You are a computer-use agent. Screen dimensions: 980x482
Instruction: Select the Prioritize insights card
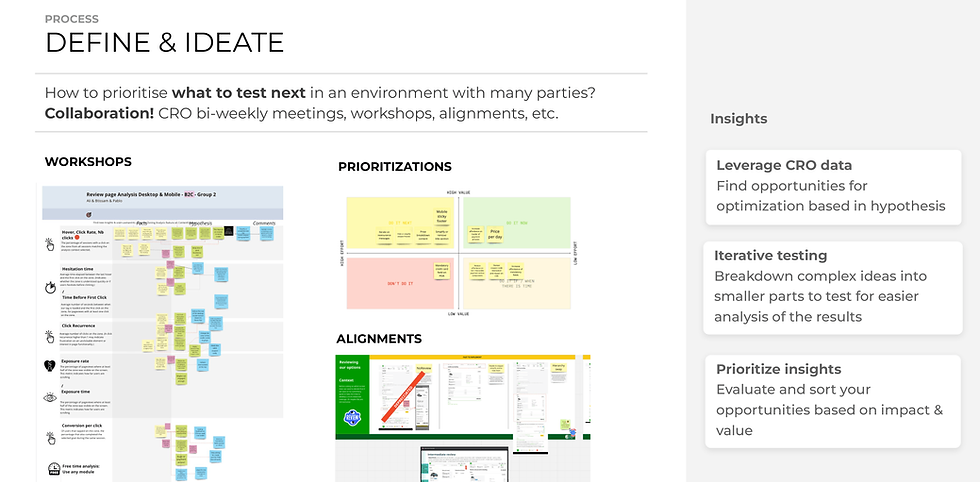click(832, 401)
